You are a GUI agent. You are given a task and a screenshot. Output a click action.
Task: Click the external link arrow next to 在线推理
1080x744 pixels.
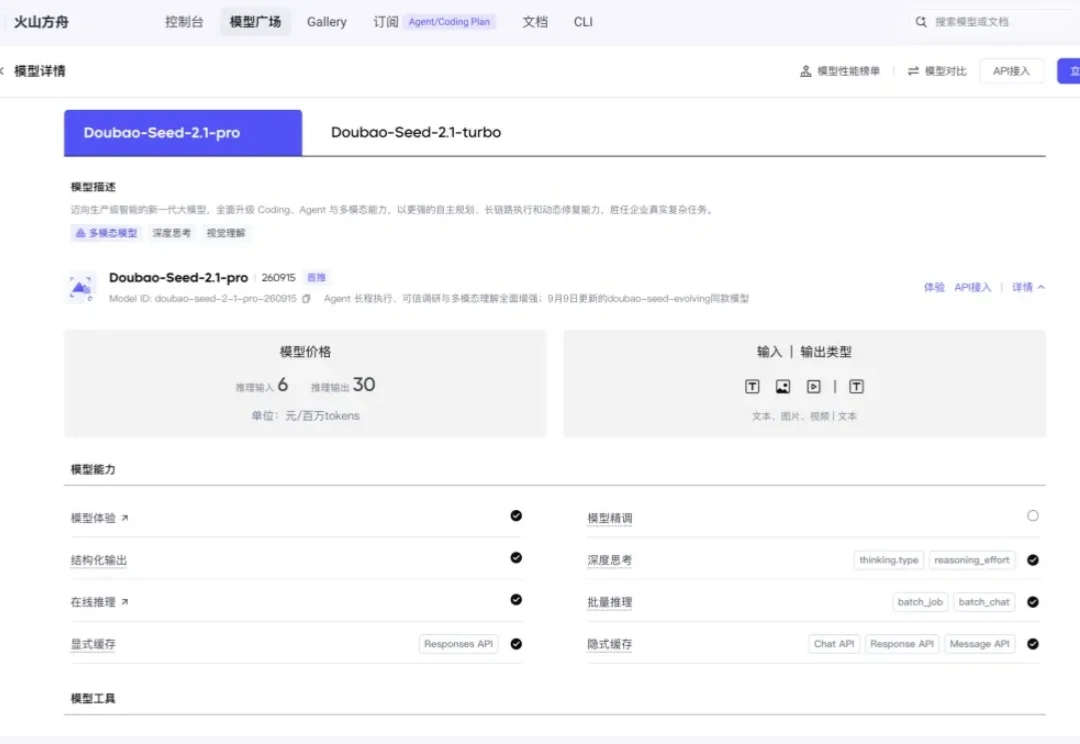(125, 602)
